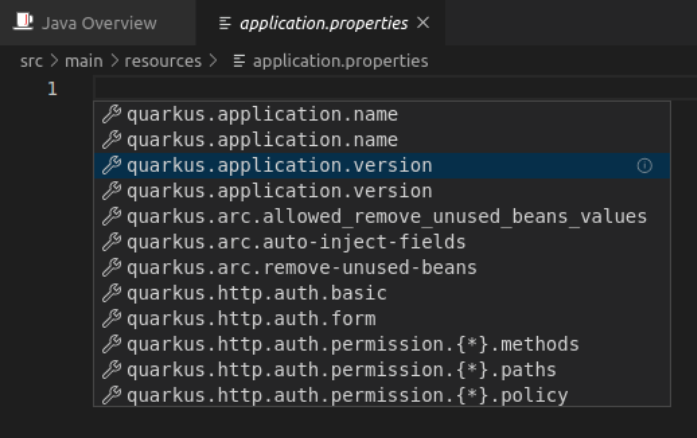This screenshot has width=697, height=438.
Task: Show more info for quarkus.application.version suggestion
Action: (x=644, y=165)
